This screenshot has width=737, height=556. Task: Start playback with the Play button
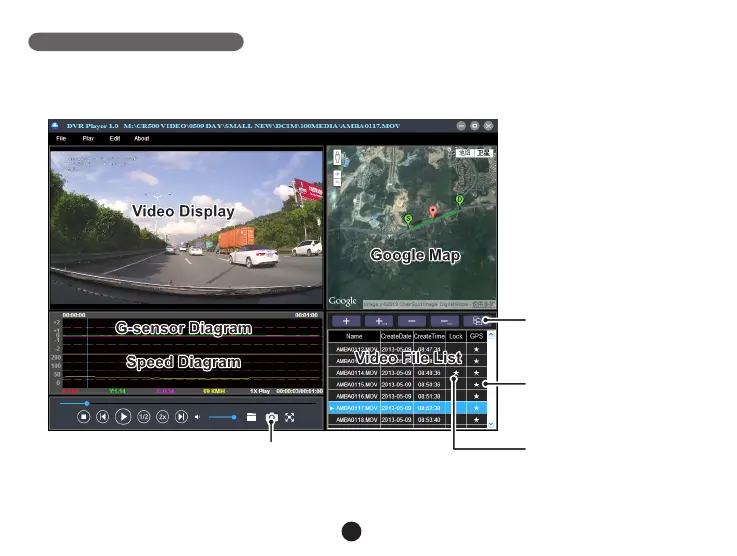pyautogui.click(x=123, y=418)
